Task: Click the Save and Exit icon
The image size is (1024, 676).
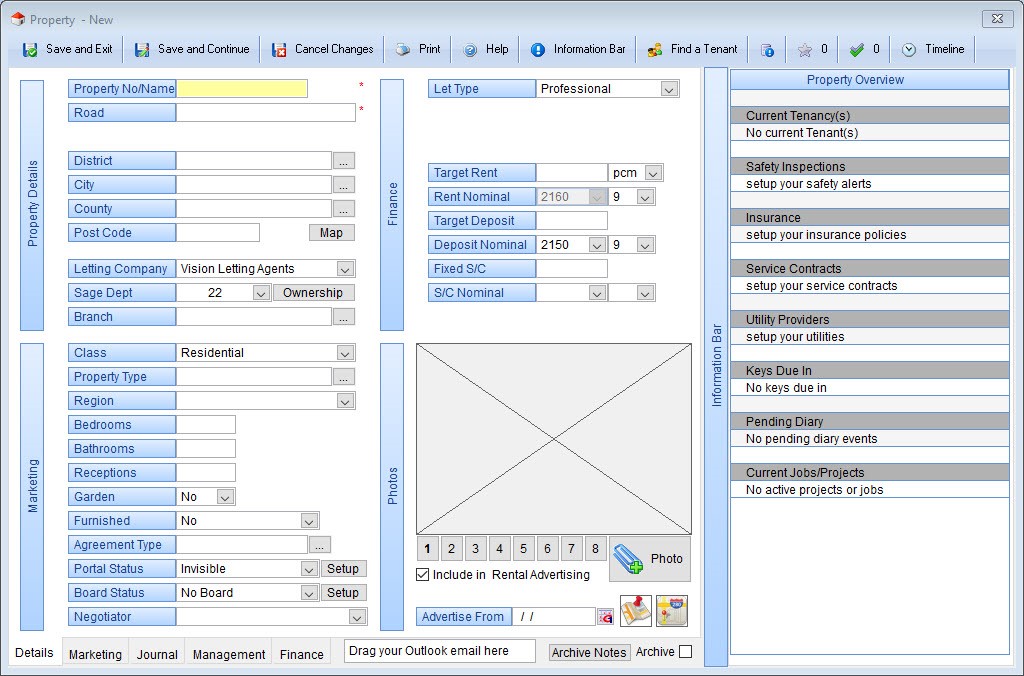Action: coord(30,50)
